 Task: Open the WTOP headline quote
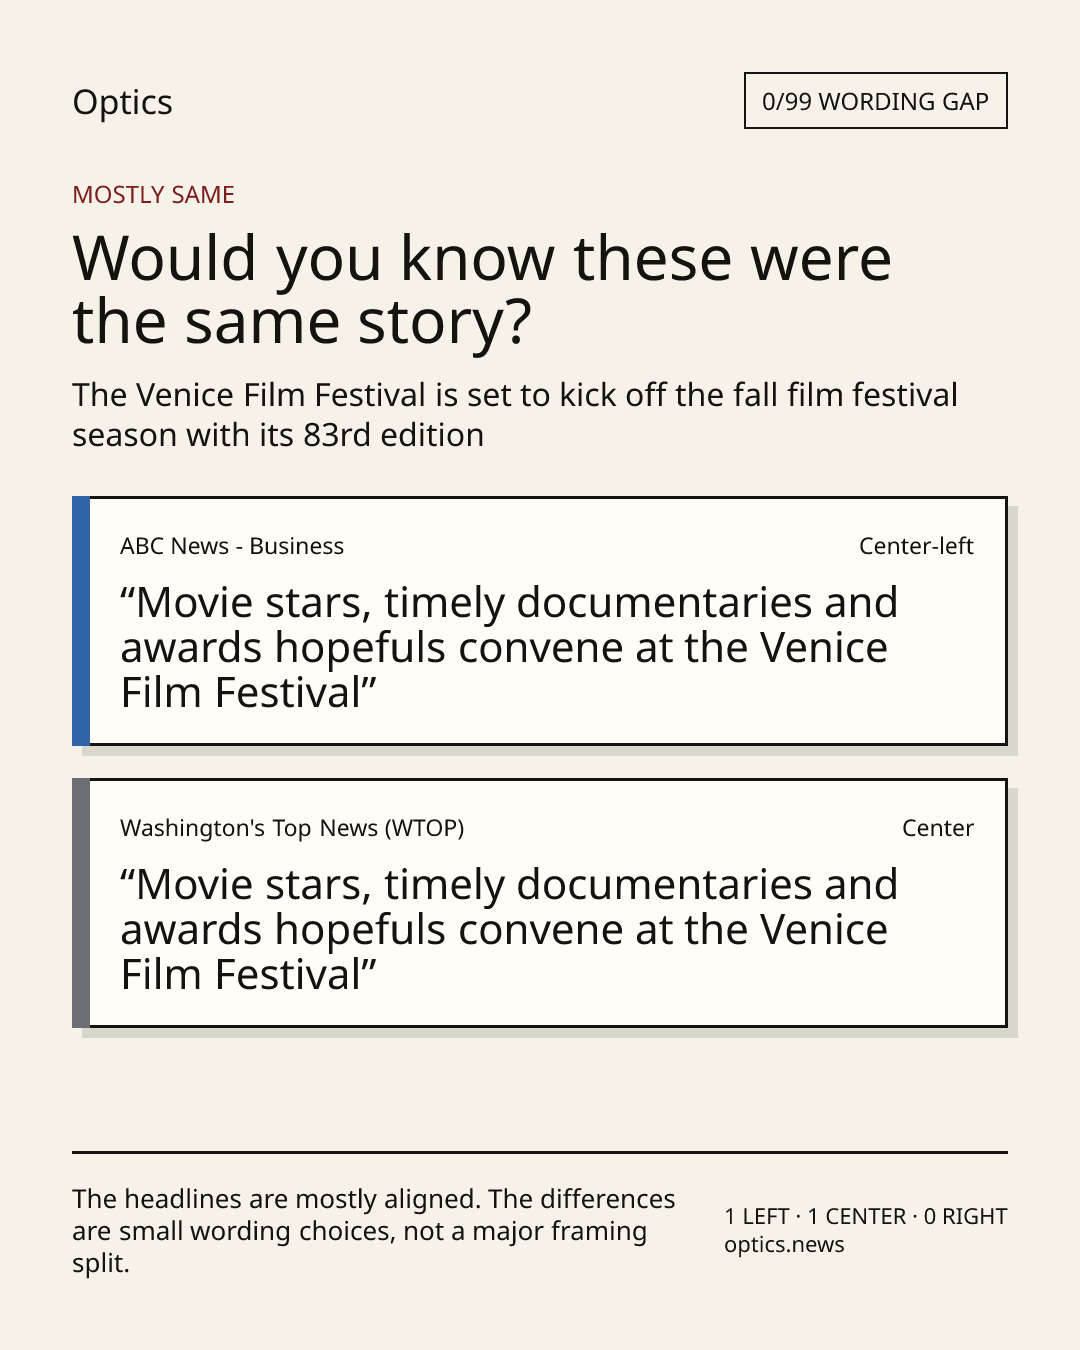pyautogui.click(x=509, y=929)
